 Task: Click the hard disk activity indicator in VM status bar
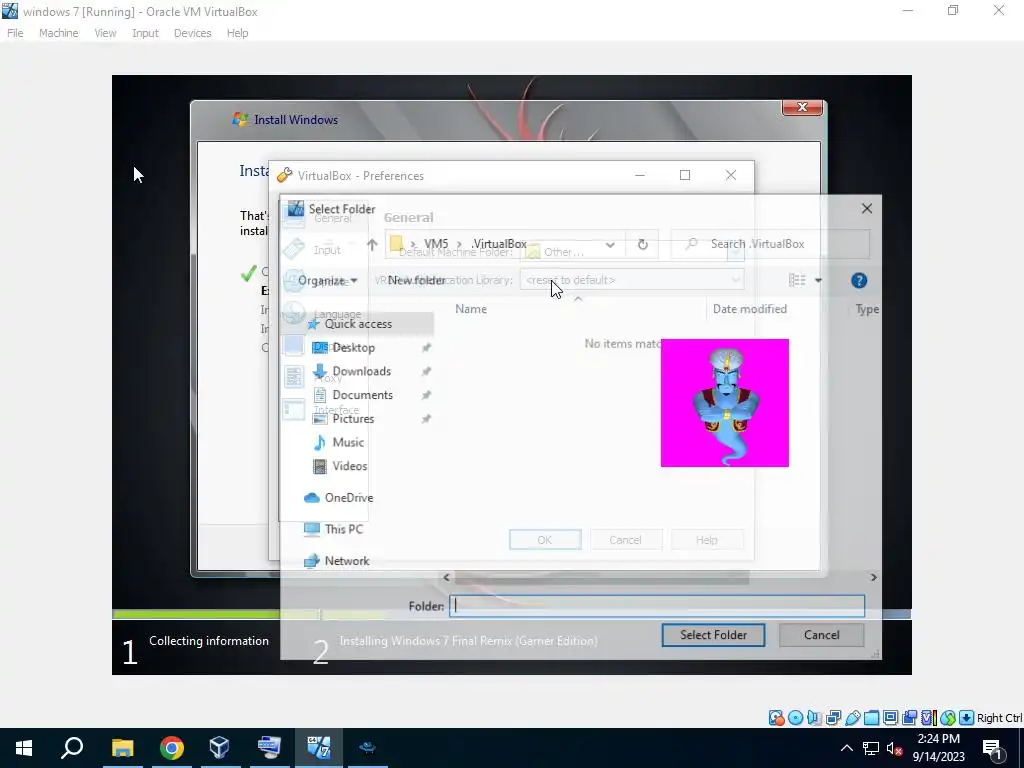coord(776,718)
